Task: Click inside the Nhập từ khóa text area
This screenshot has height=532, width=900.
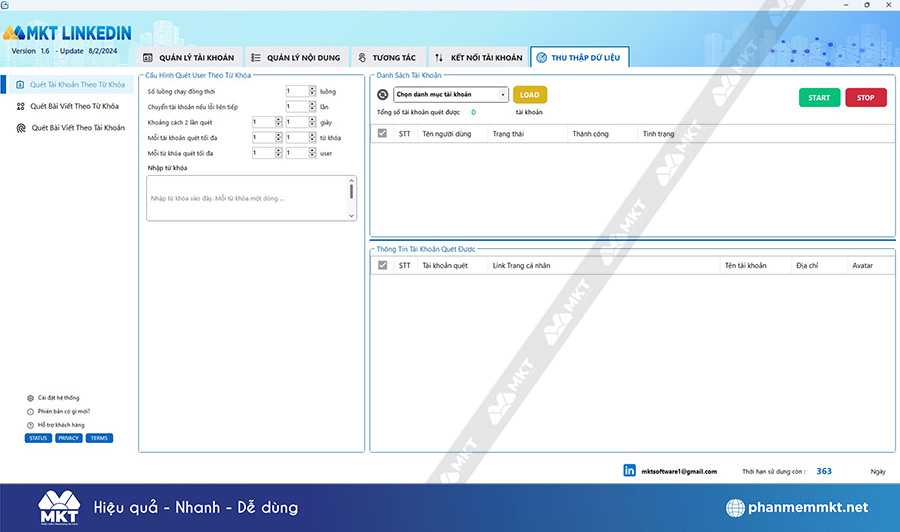Action: (245, 198)
